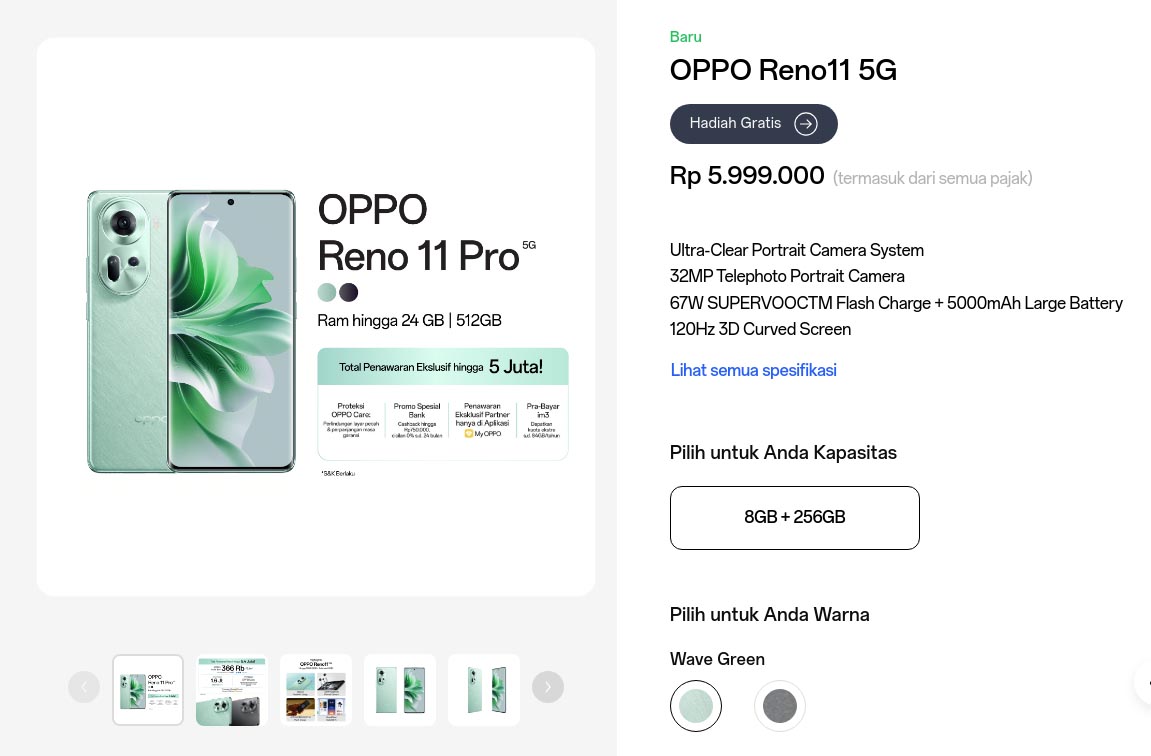The width and height of the screenshot is (1151, 756).
Task: Click the Total Penawaran Eksklusif promo banner
Action: coord(443,405)
